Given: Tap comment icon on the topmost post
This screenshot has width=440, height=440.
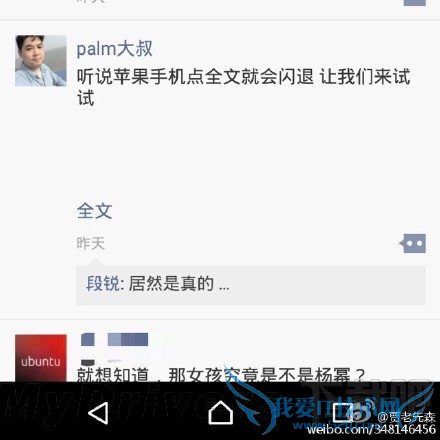Looking at the screenshot, I should [x=414, y=3].
